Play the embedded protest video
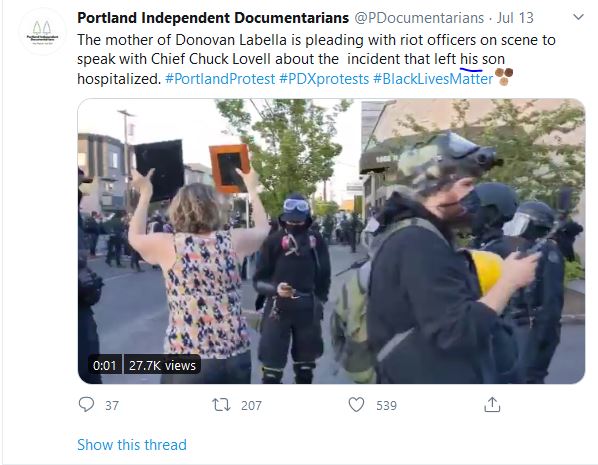 [x=331, y=241]
